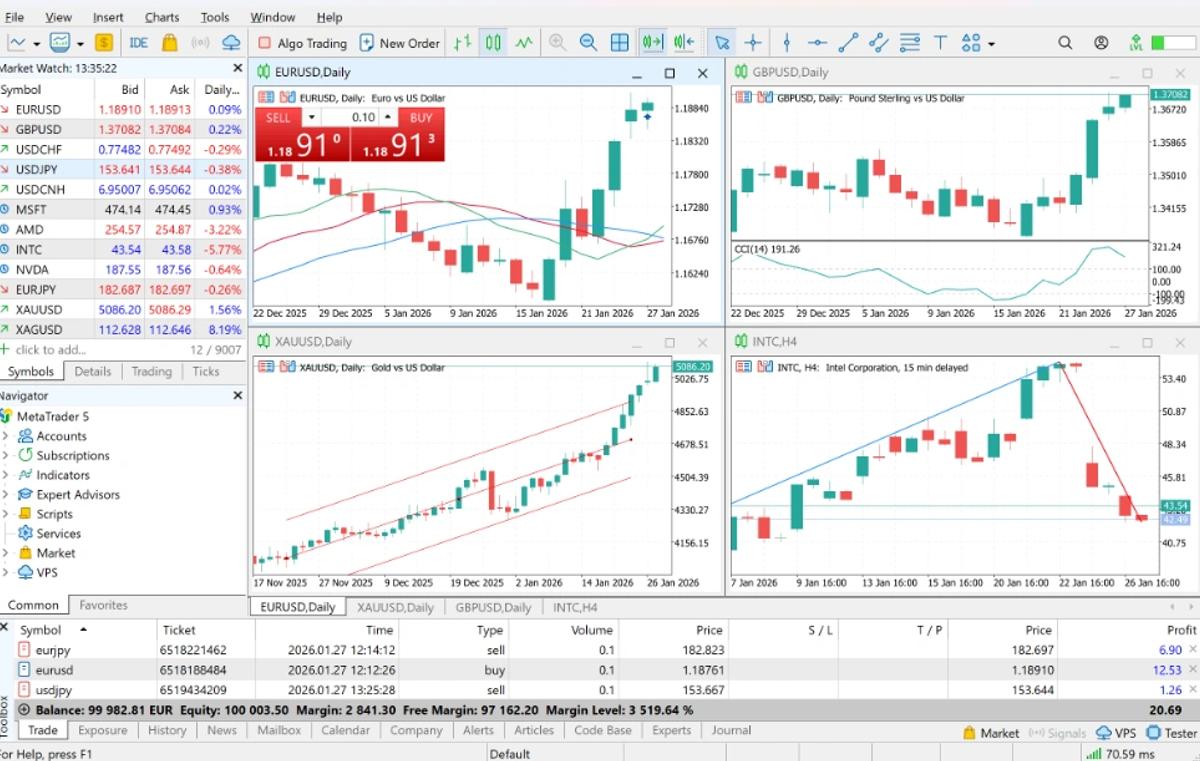
Task: Switch chart to bar chart style
Action: pos(462,43)
